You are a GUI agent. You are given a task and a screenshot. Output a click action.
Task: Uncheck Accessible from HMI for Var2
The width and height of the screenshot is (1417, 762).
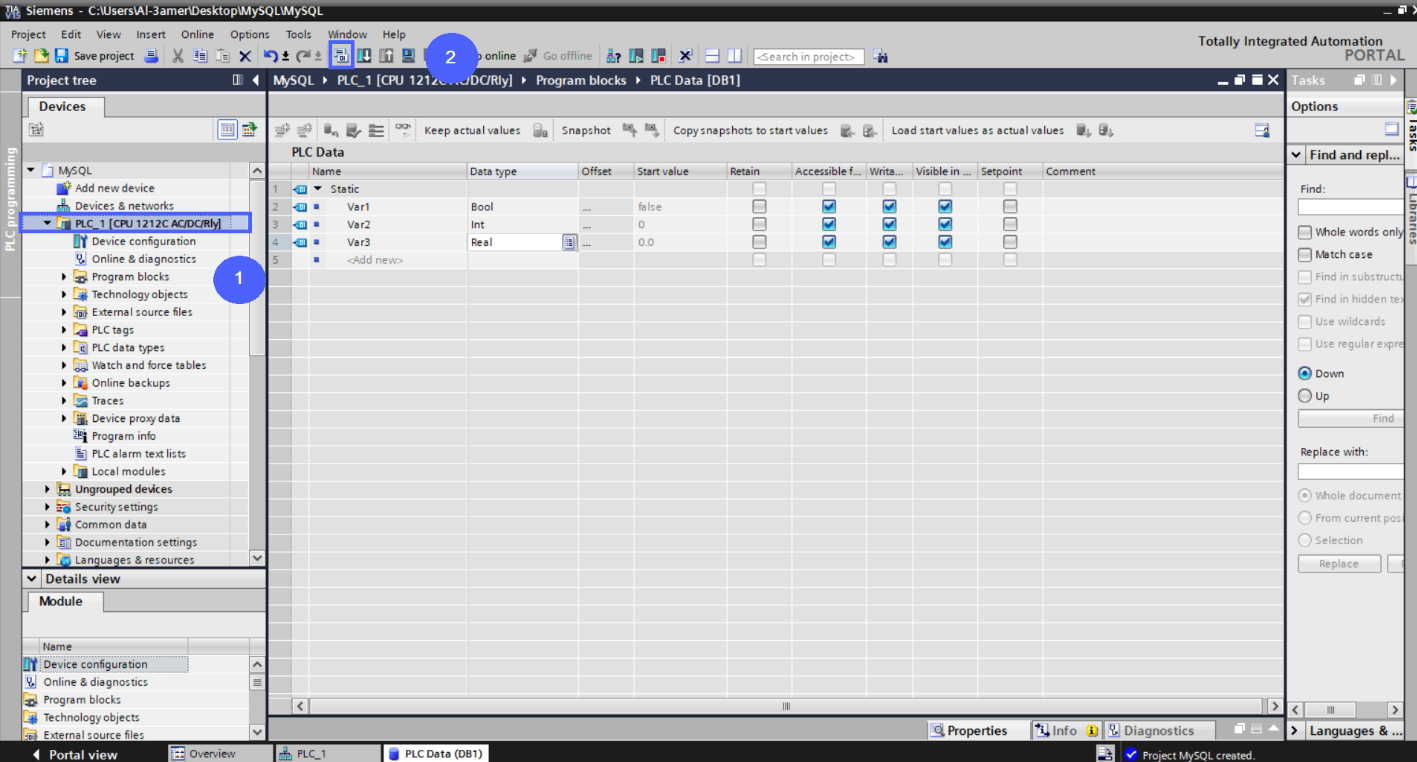pos(828,224)
